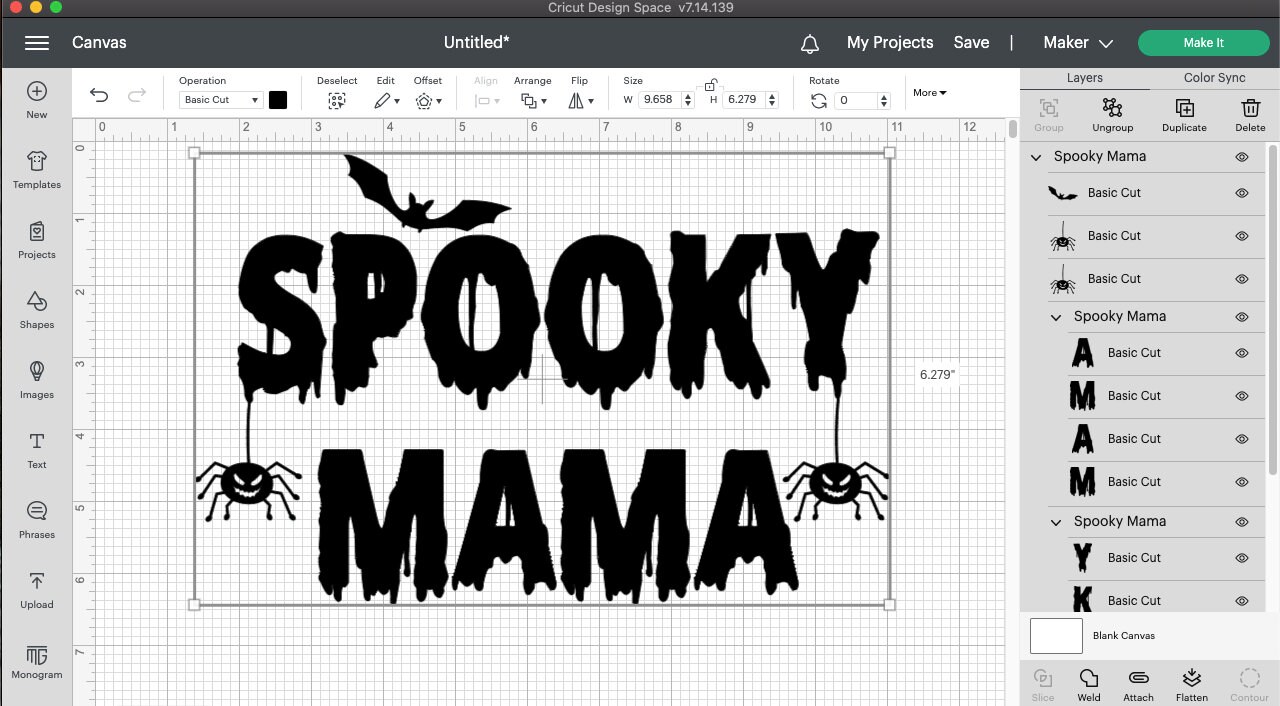Click the Make It button
The height and width of the screenshot is (706, 1280).
(1203, 42)
